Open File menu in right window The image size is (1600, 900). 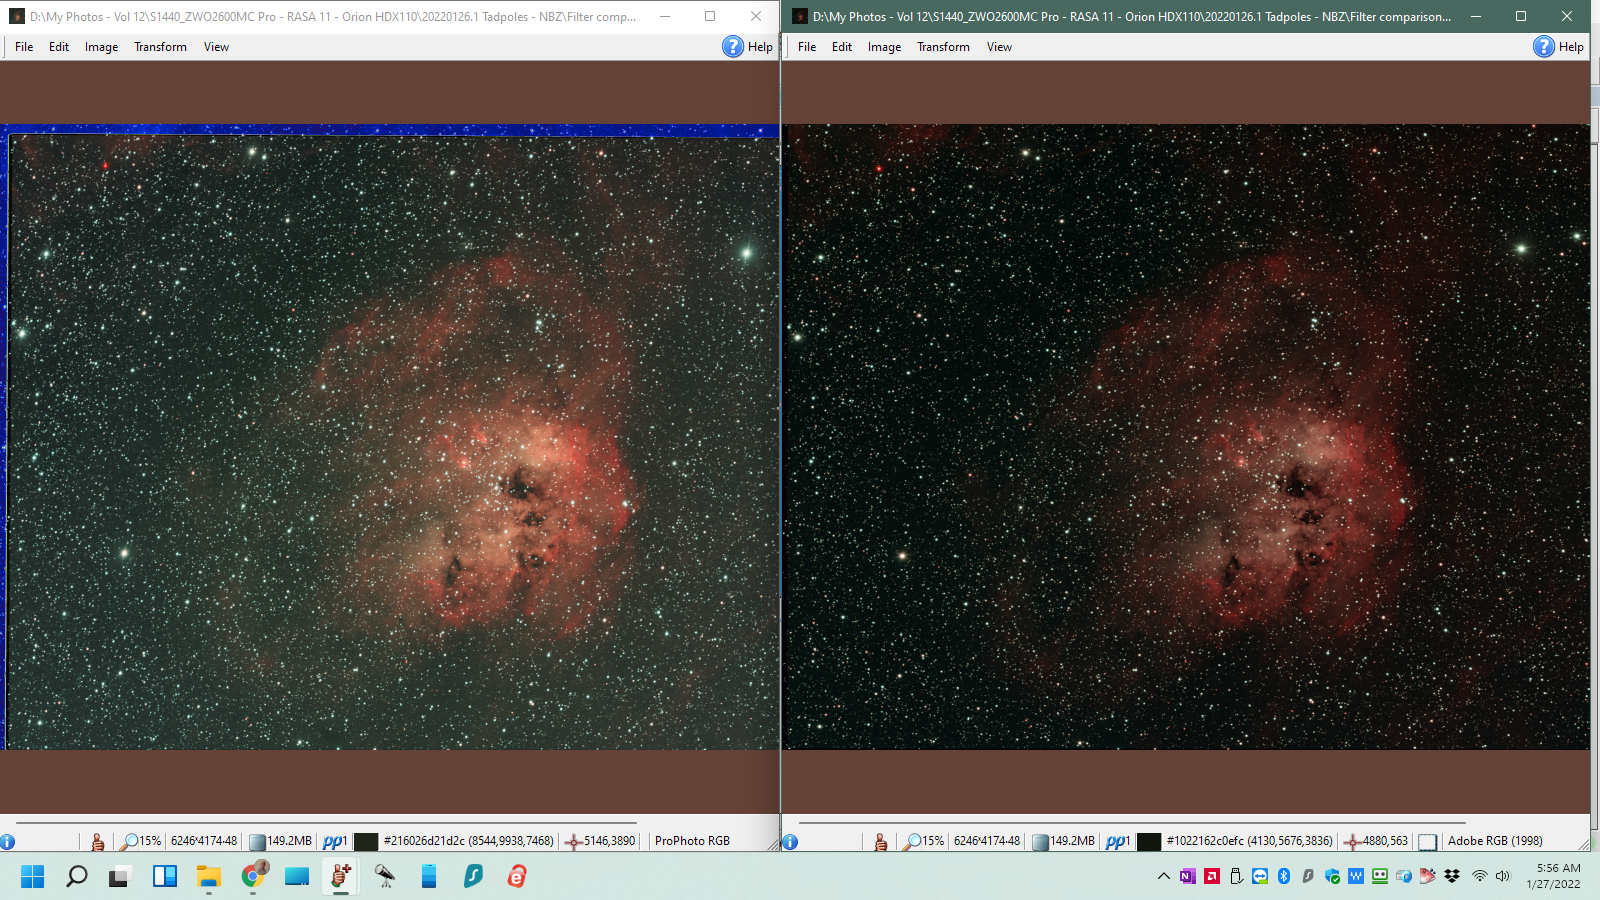(x=807, y=47)
